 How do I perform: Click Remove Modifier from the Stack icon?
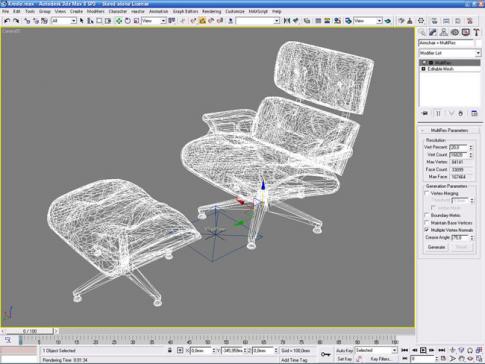tap(461, 113)
